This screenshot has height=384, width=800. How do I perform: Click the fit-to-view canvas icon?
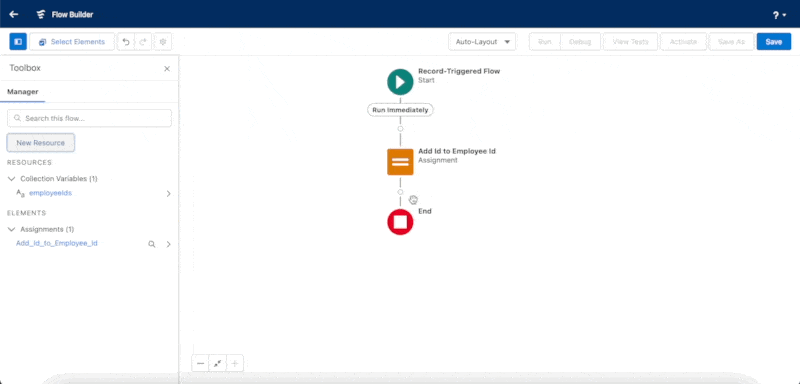[x=217, y=364]
